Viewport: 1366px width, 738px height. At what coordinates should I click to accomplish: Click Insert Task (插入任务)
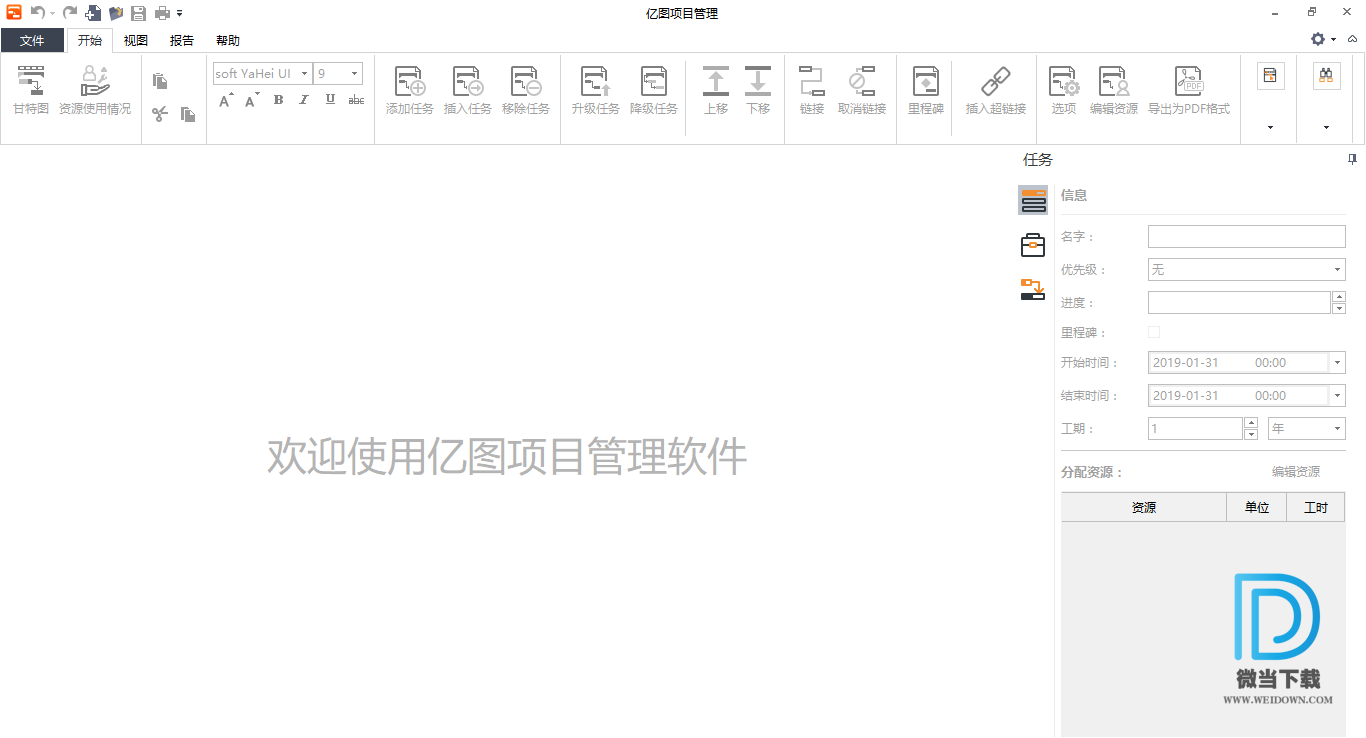(468, 90)
